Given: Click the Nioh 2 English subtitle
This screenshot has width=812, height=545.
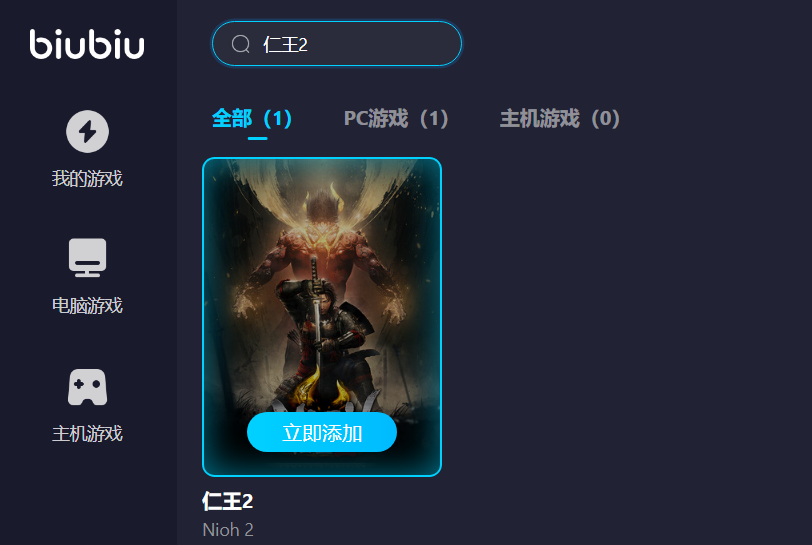Looking at the screenshot, I should (x=228, y=529).
